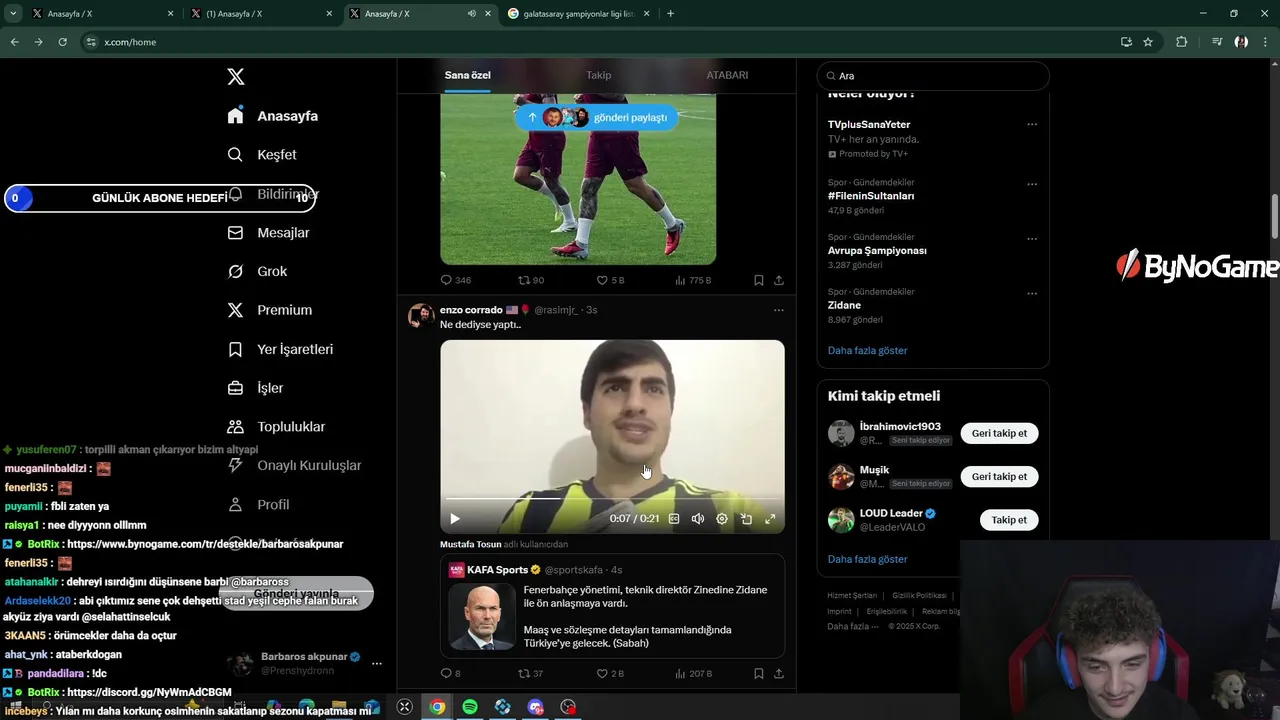This screenshot has height=720, width=1280.
Task: Switch to Sana özel tab
Action: point(467,75)
